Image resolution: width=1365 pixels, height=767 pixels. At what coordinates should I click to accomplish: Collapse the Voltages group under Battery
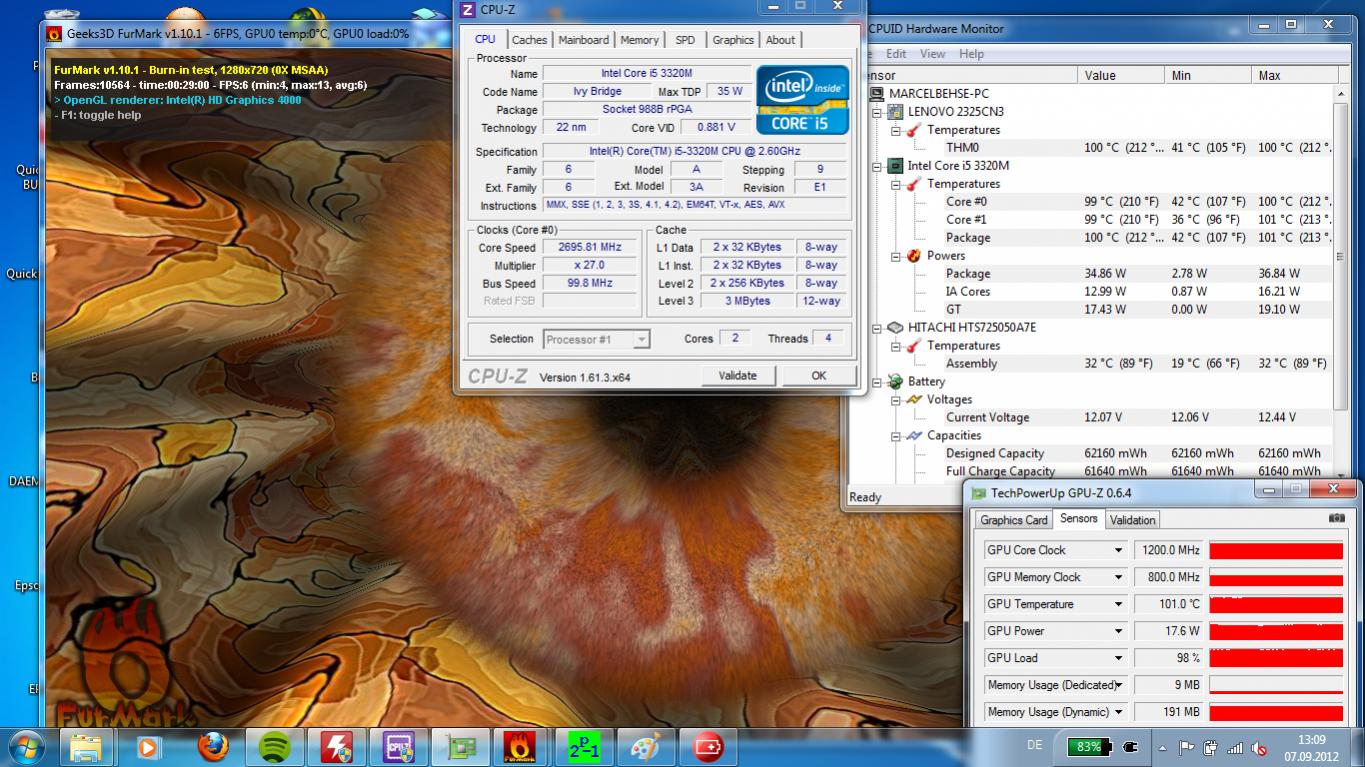(896, 400)
